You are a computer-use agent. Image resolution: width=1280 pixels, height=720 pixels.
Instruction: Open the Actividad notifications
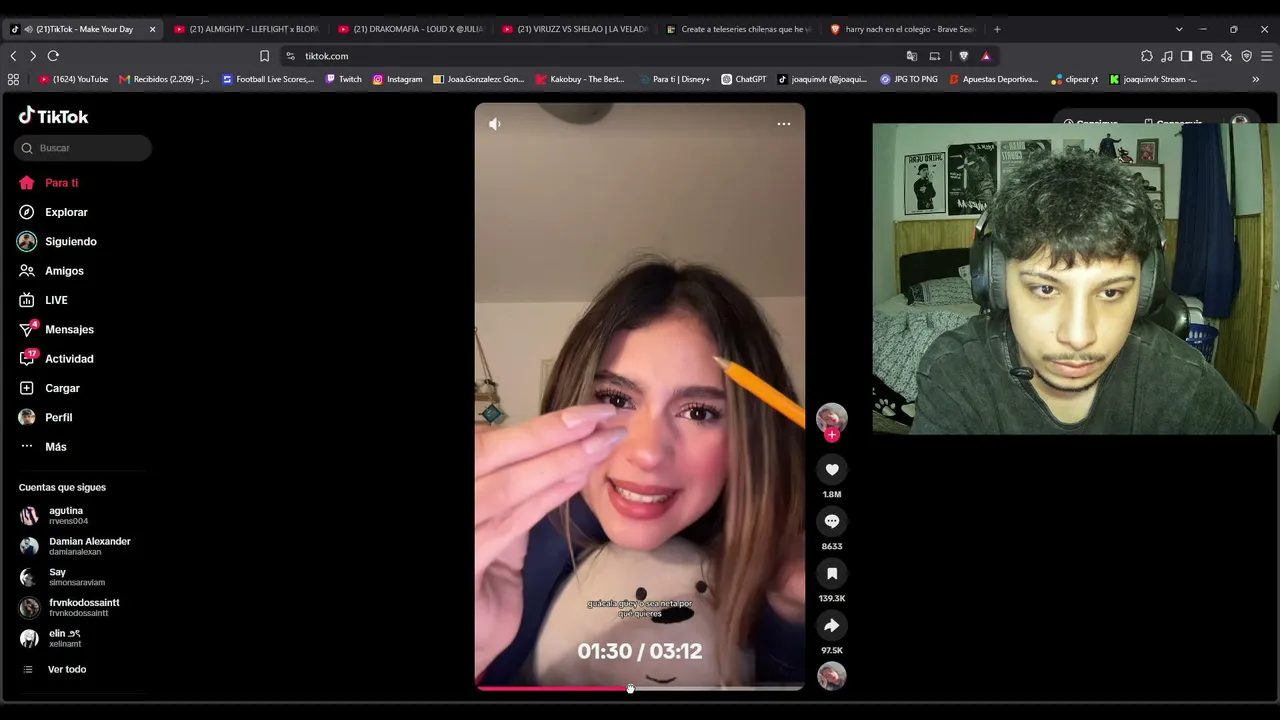click(56, 359)
